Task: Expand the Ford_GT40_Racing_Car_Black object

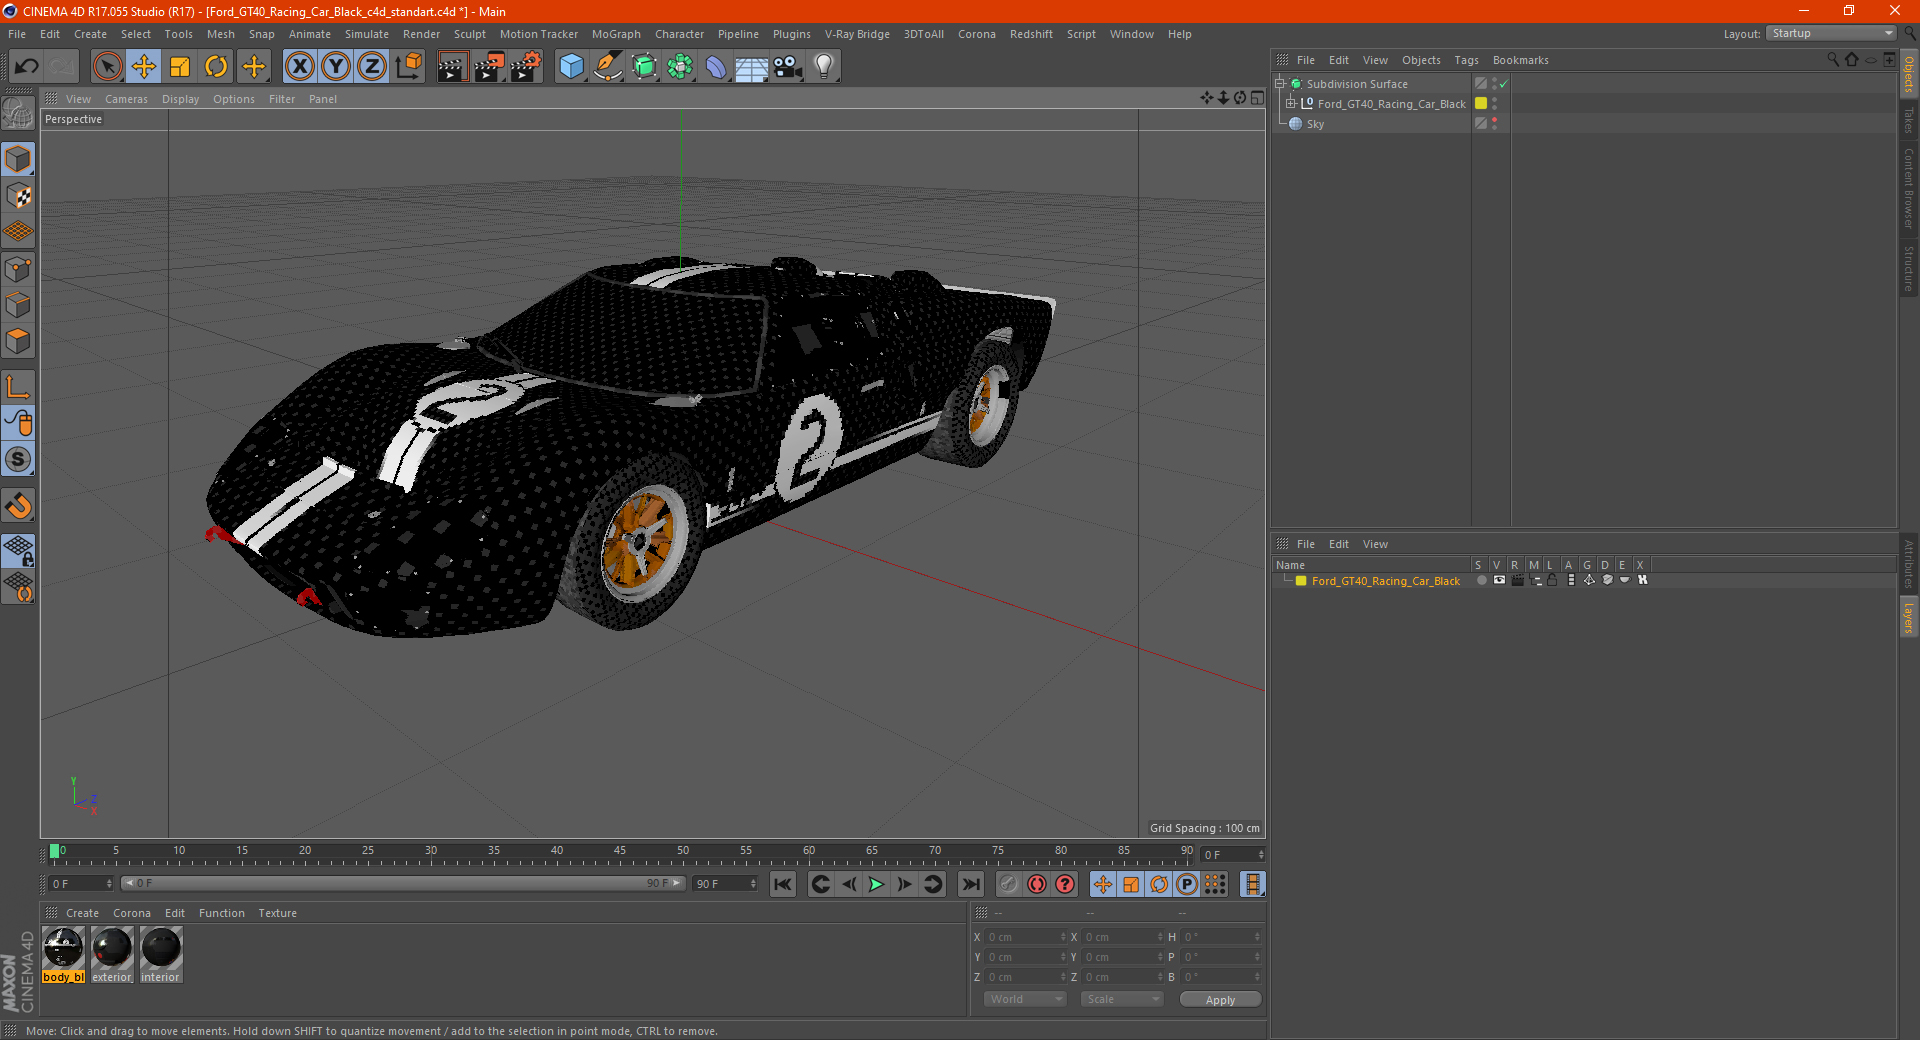Action: point(1291,104)
